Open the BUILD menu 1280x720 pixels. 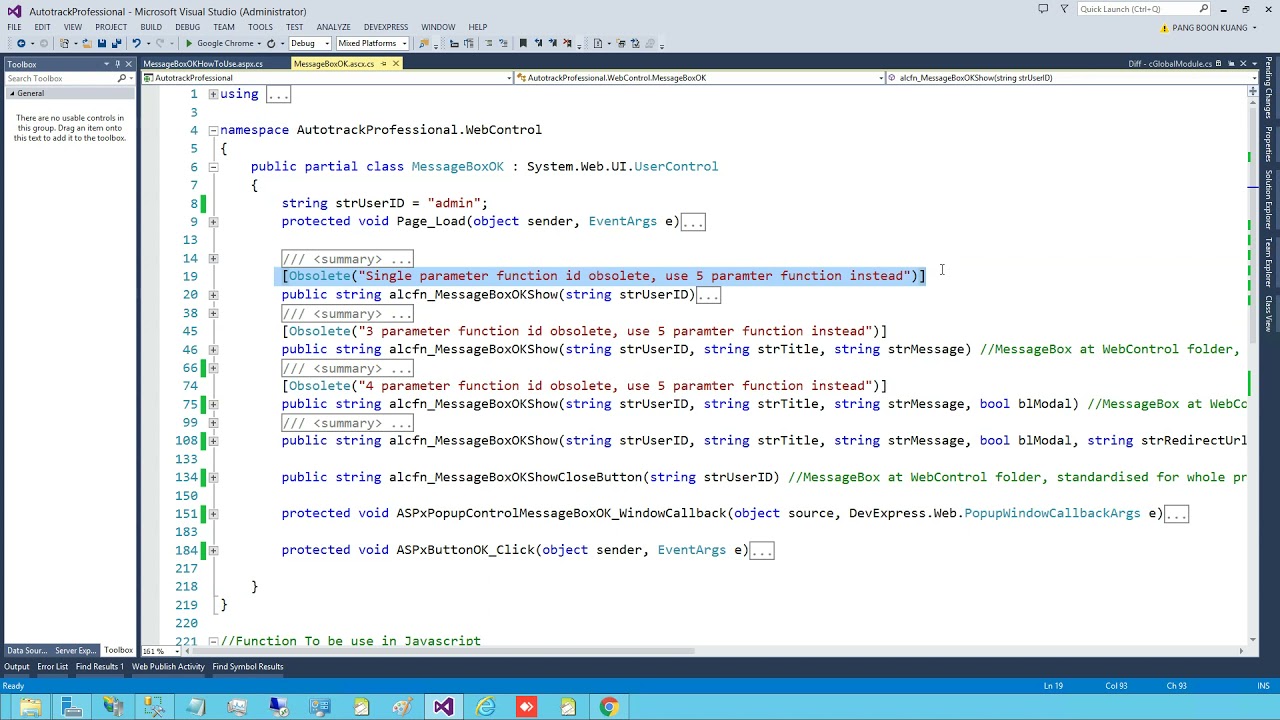click(x=151, y=27)
